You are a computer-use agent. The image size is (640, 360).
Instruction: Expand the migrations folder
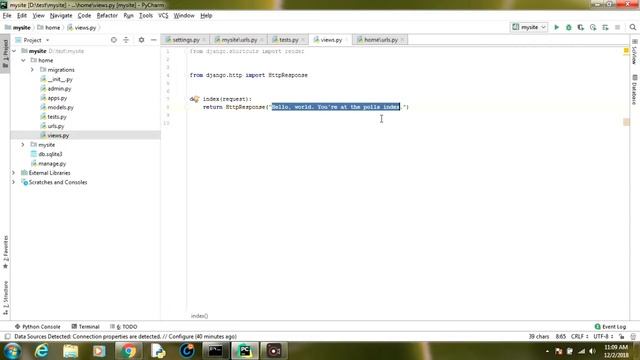32,70
